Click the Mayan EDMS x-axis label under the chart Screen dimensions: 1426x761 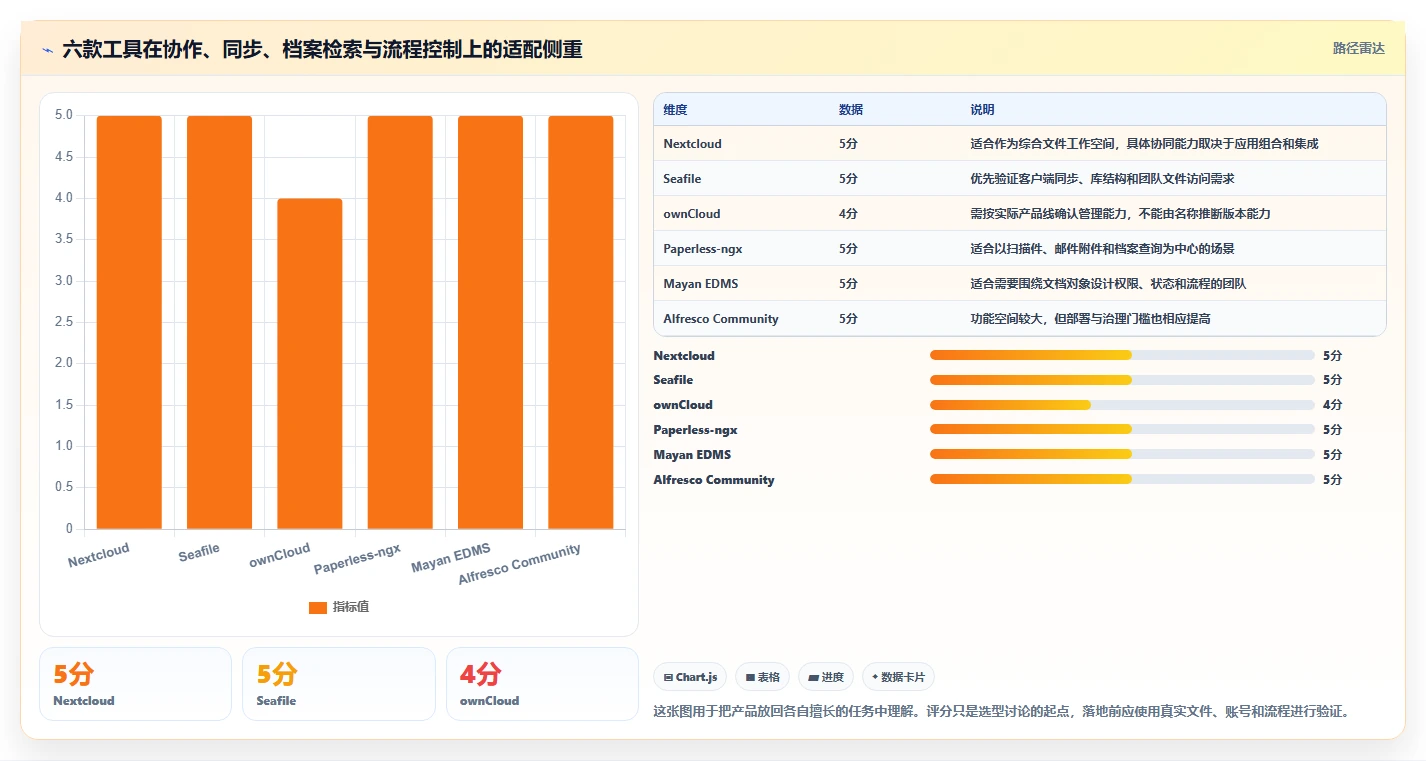tap(451, 558)
